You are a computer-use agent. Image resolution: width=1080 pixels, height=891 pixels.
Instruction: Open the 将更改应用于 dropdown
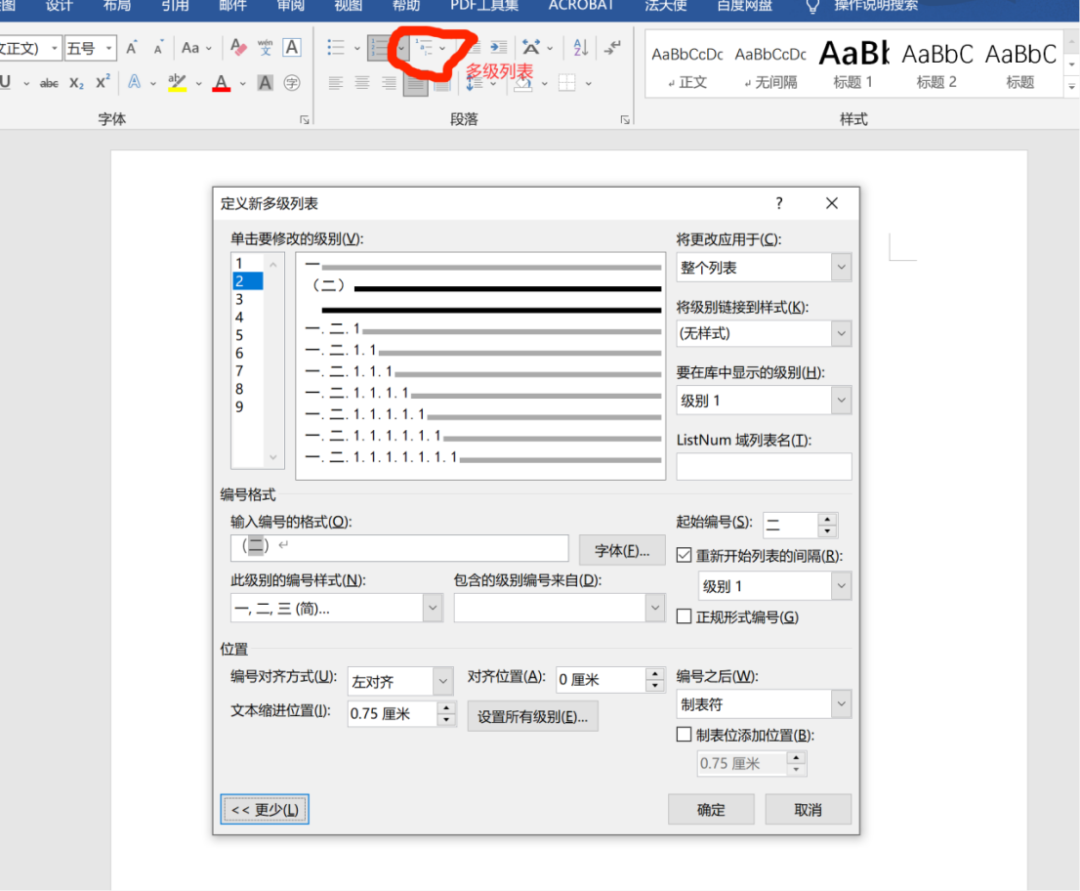764,268
